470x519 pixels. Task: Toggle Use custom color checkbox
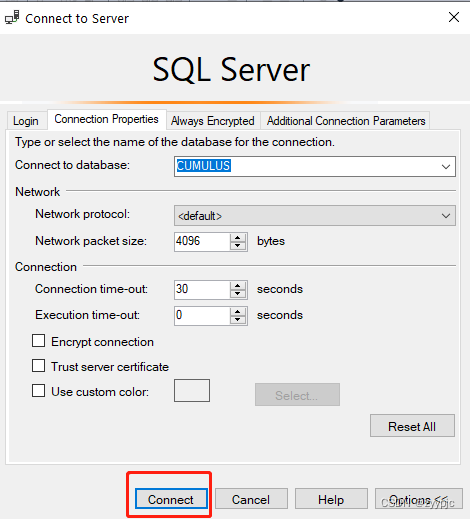coord(39,391)
